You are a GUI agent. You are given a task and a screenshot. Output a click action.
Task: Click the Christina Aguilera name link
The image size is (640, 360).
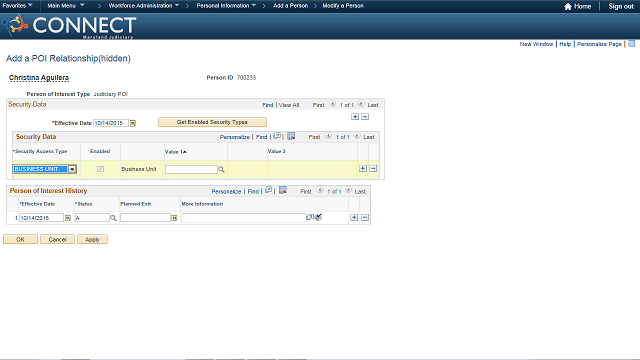39,78
